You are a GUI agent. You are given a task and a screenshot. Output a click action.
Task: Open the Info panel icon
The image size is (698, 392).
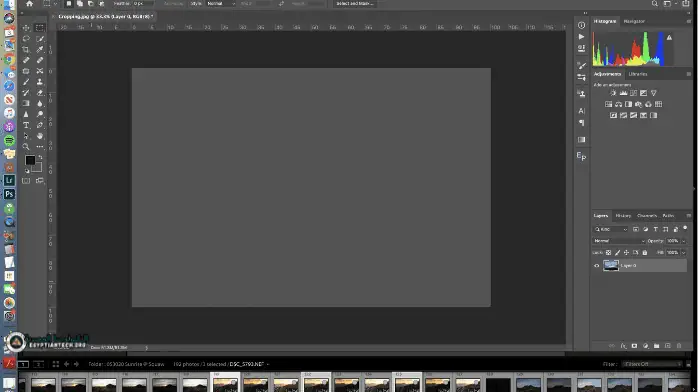pos(581,25)
